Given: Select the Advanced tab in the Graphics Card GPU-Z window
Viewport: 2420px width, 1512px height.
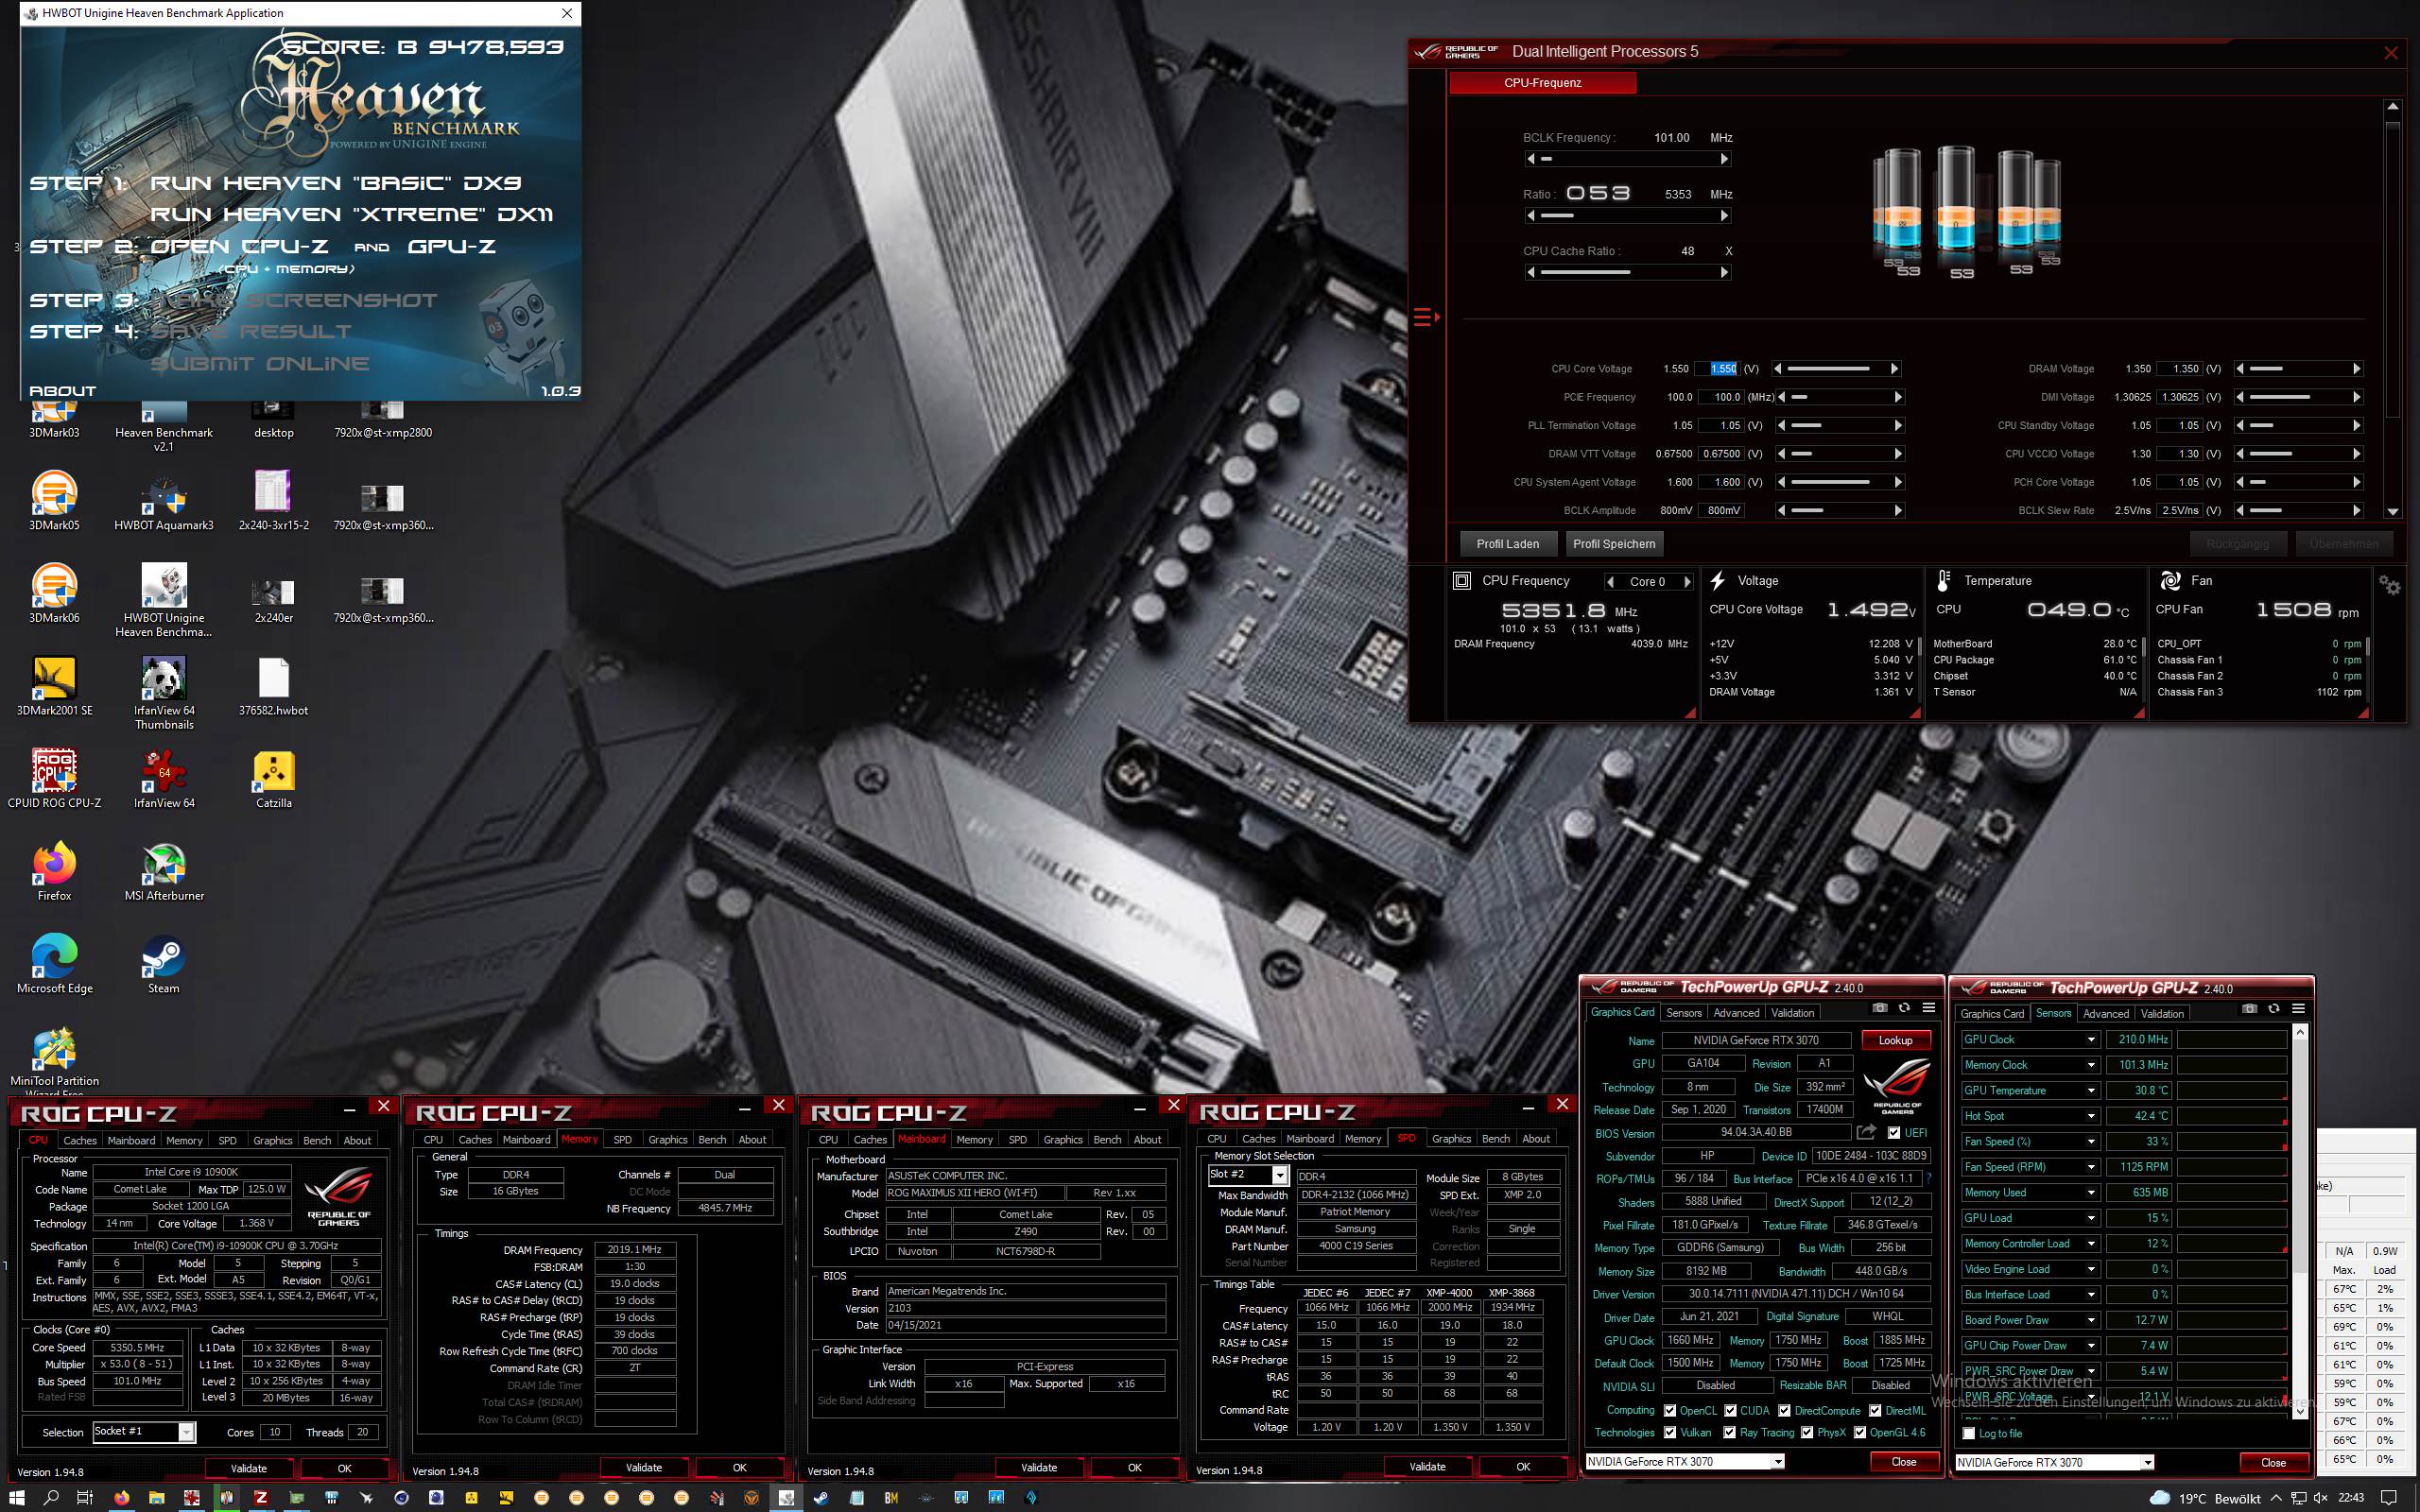Looking at the screenshot, I should tap(1736, 1013).
